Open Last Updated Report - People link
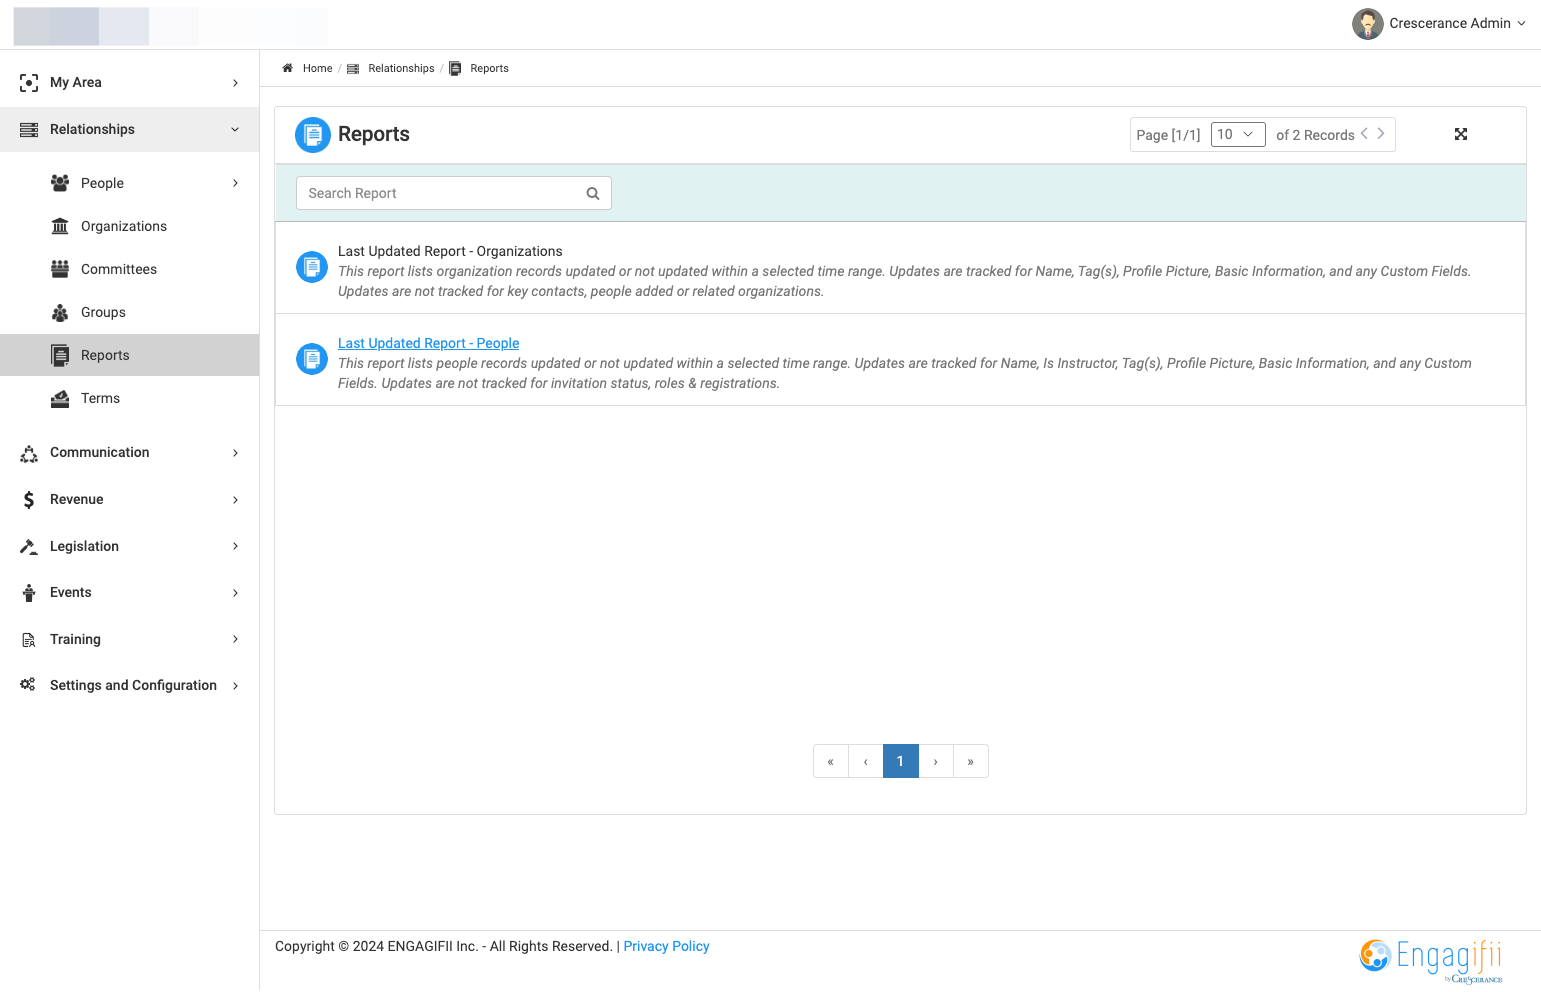This screenshot has height=992, width=1541. coord(428,343)
